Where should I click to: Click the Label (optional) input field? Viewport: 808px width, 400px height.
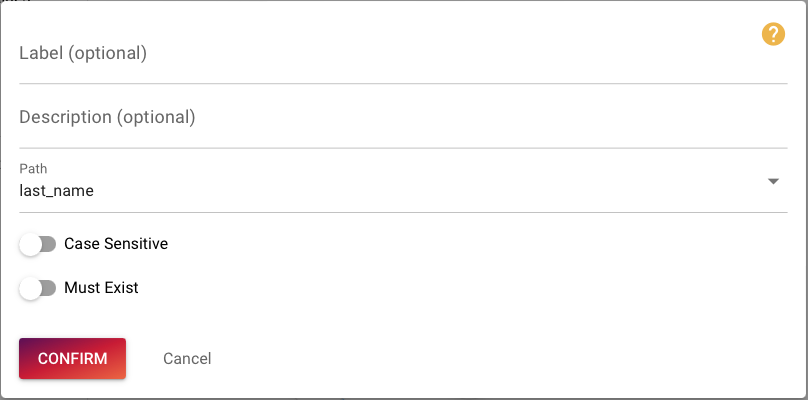coord(403,54)
